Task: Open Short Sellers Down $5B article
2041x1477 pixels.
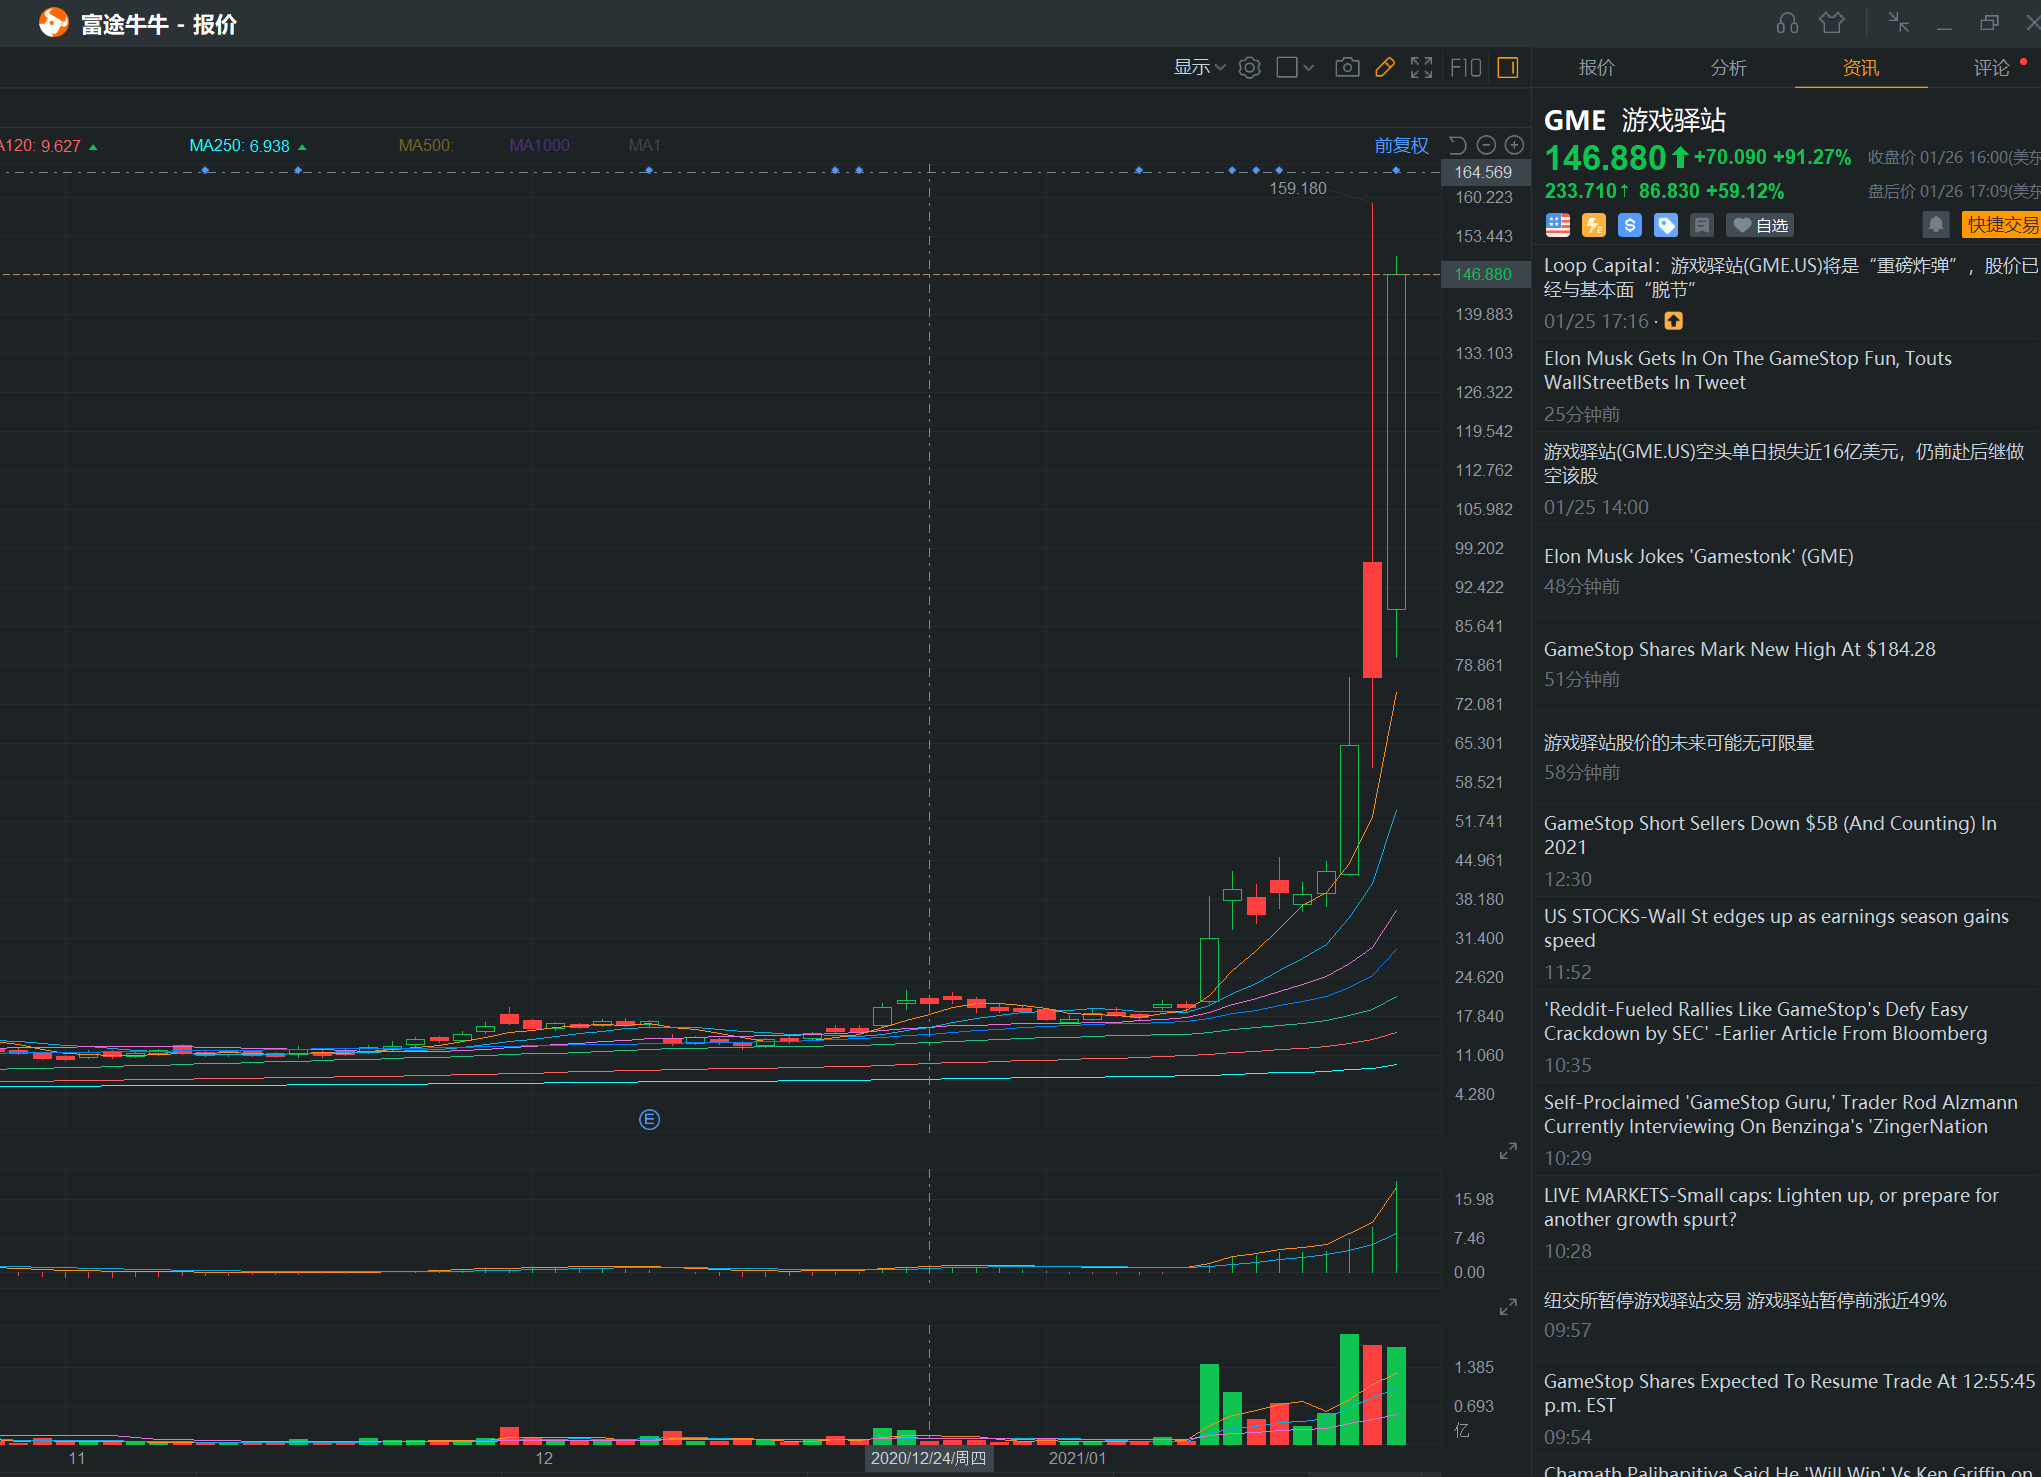Action: coord(1786,850)
